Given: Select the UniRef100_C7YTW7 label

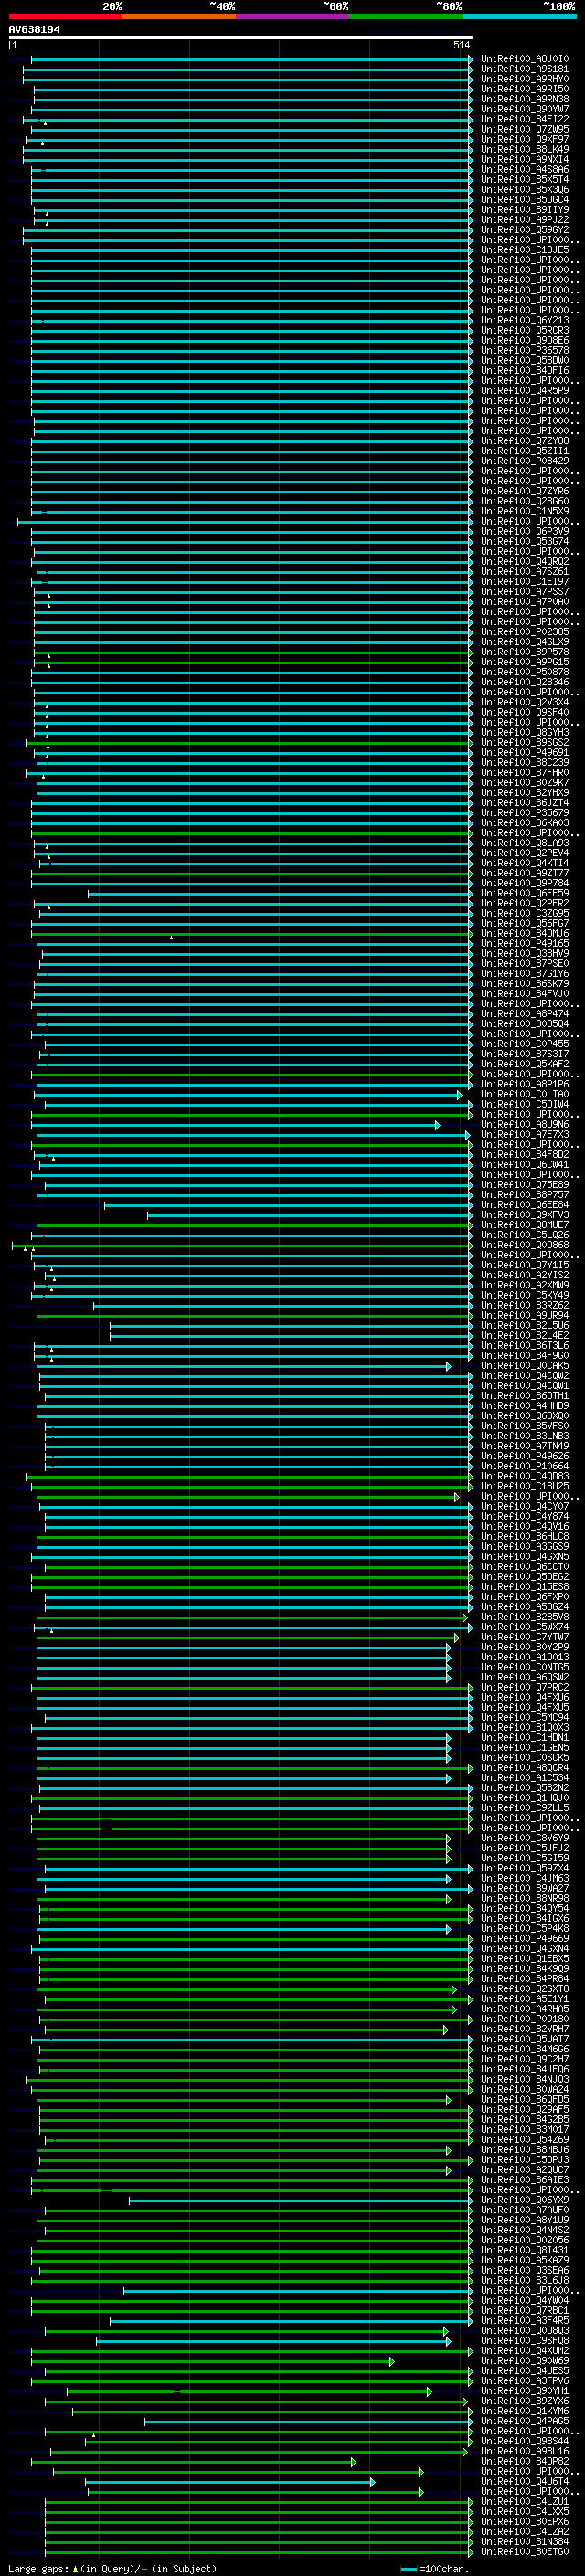Looking at the screenshot, I should click(x=525, y=1637).
